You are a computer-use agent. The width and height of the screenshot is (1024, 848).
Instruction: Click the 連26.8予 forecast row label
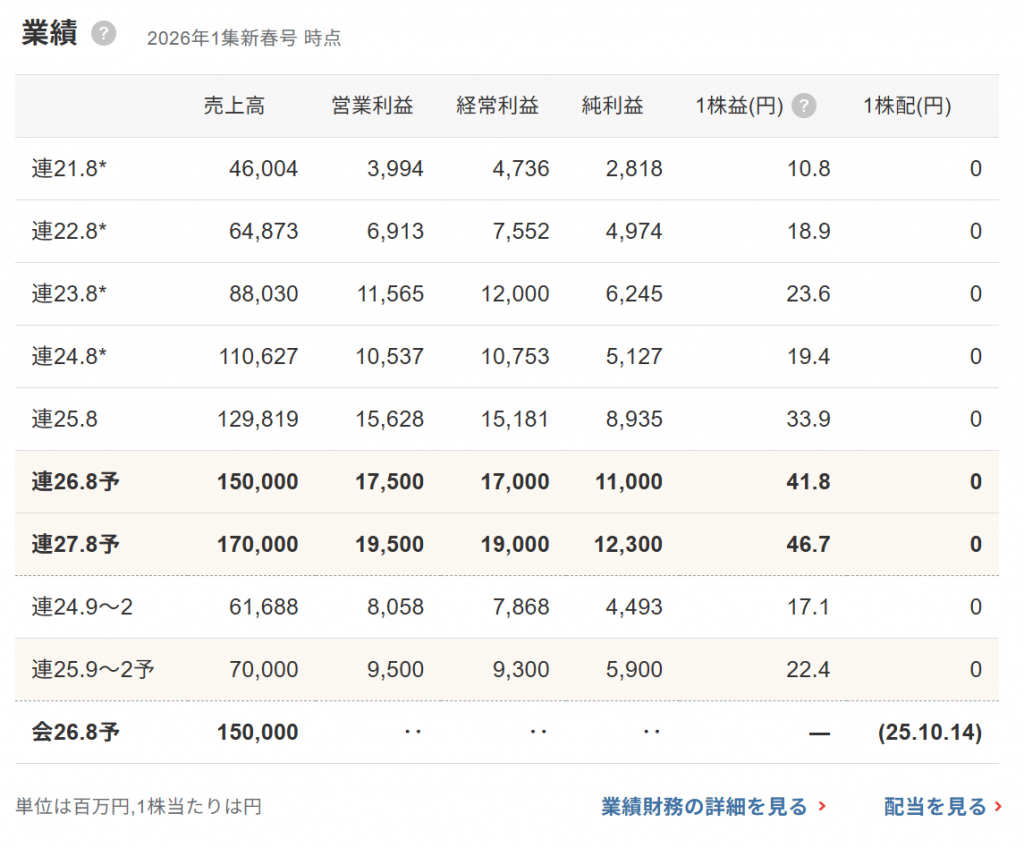(x=75, y=482)
